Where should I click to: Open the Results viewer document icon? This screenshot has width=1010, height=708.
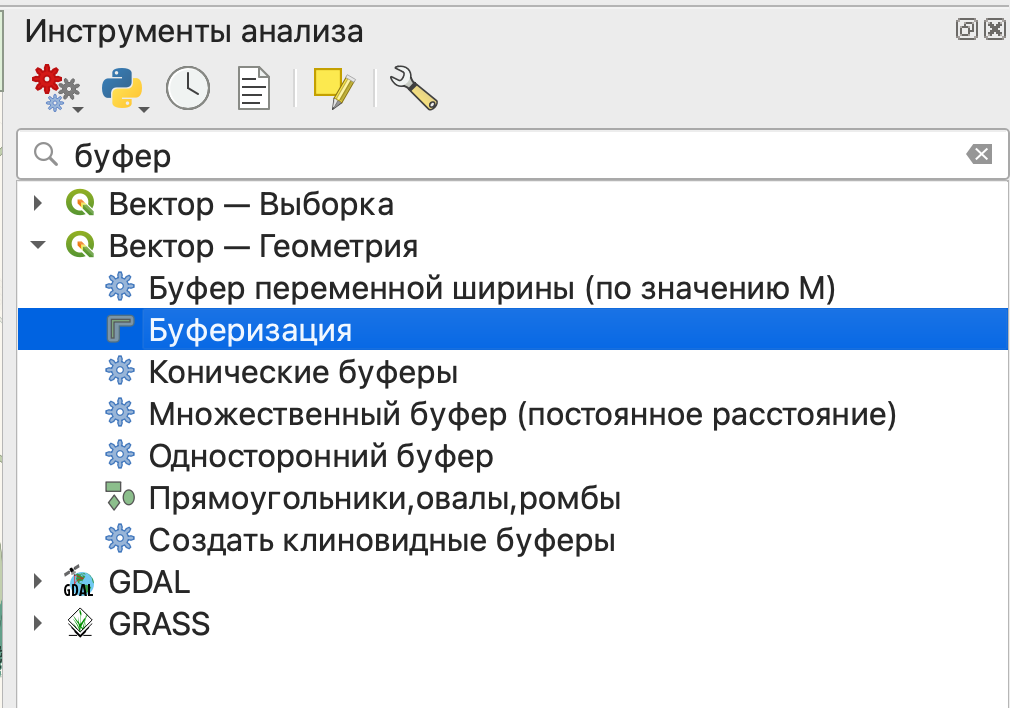253,89
